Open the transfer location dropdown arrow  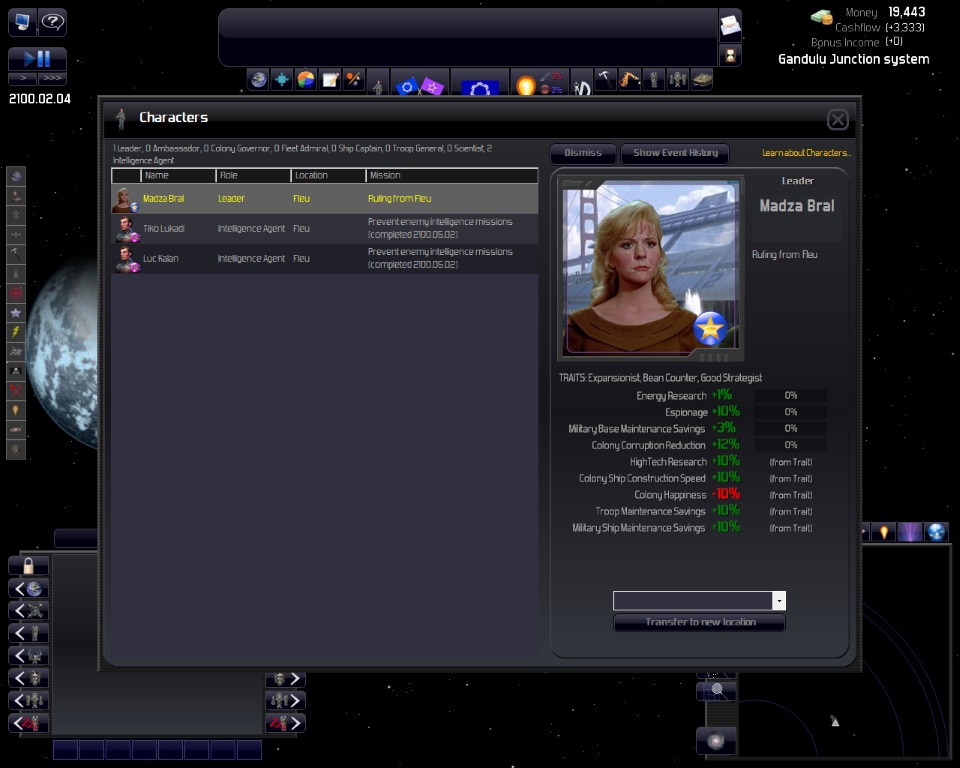coord(779,601)
